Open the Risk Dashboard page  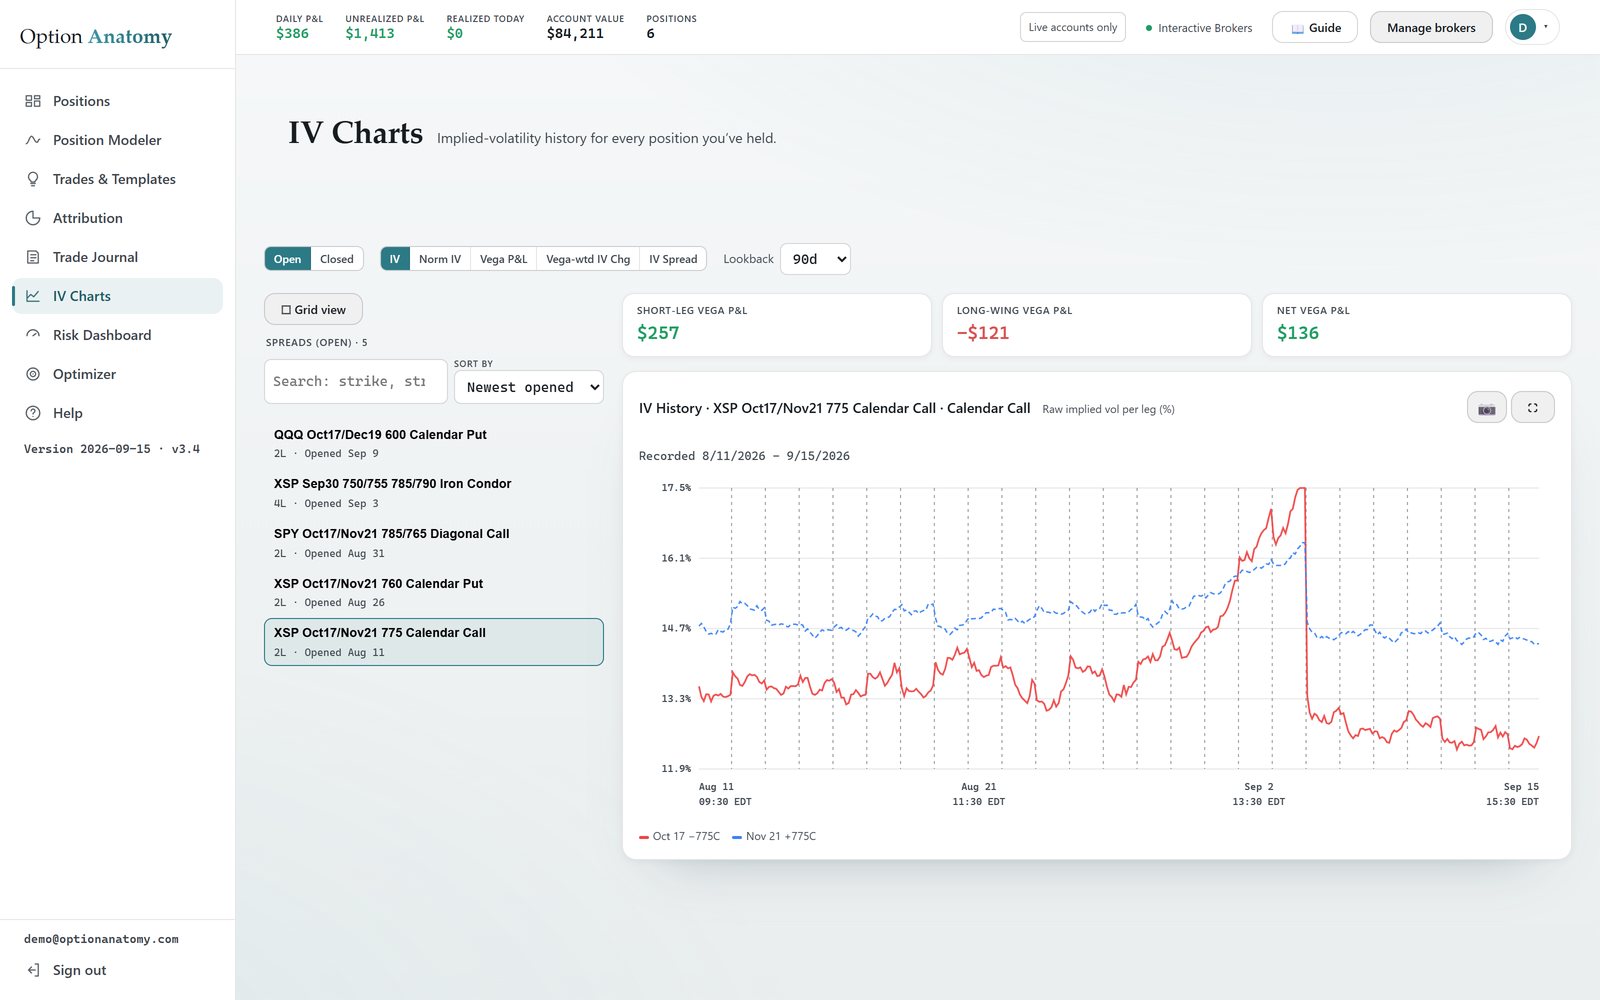(118, 335)
